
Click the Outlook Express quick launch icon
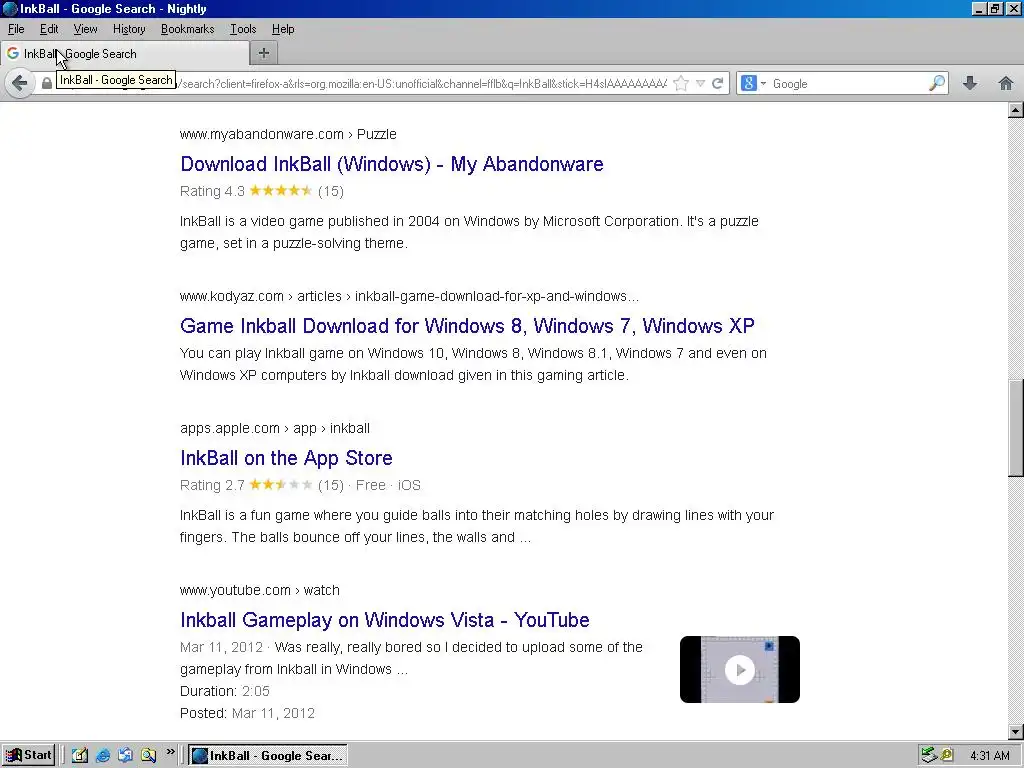[x=125, y=756]
